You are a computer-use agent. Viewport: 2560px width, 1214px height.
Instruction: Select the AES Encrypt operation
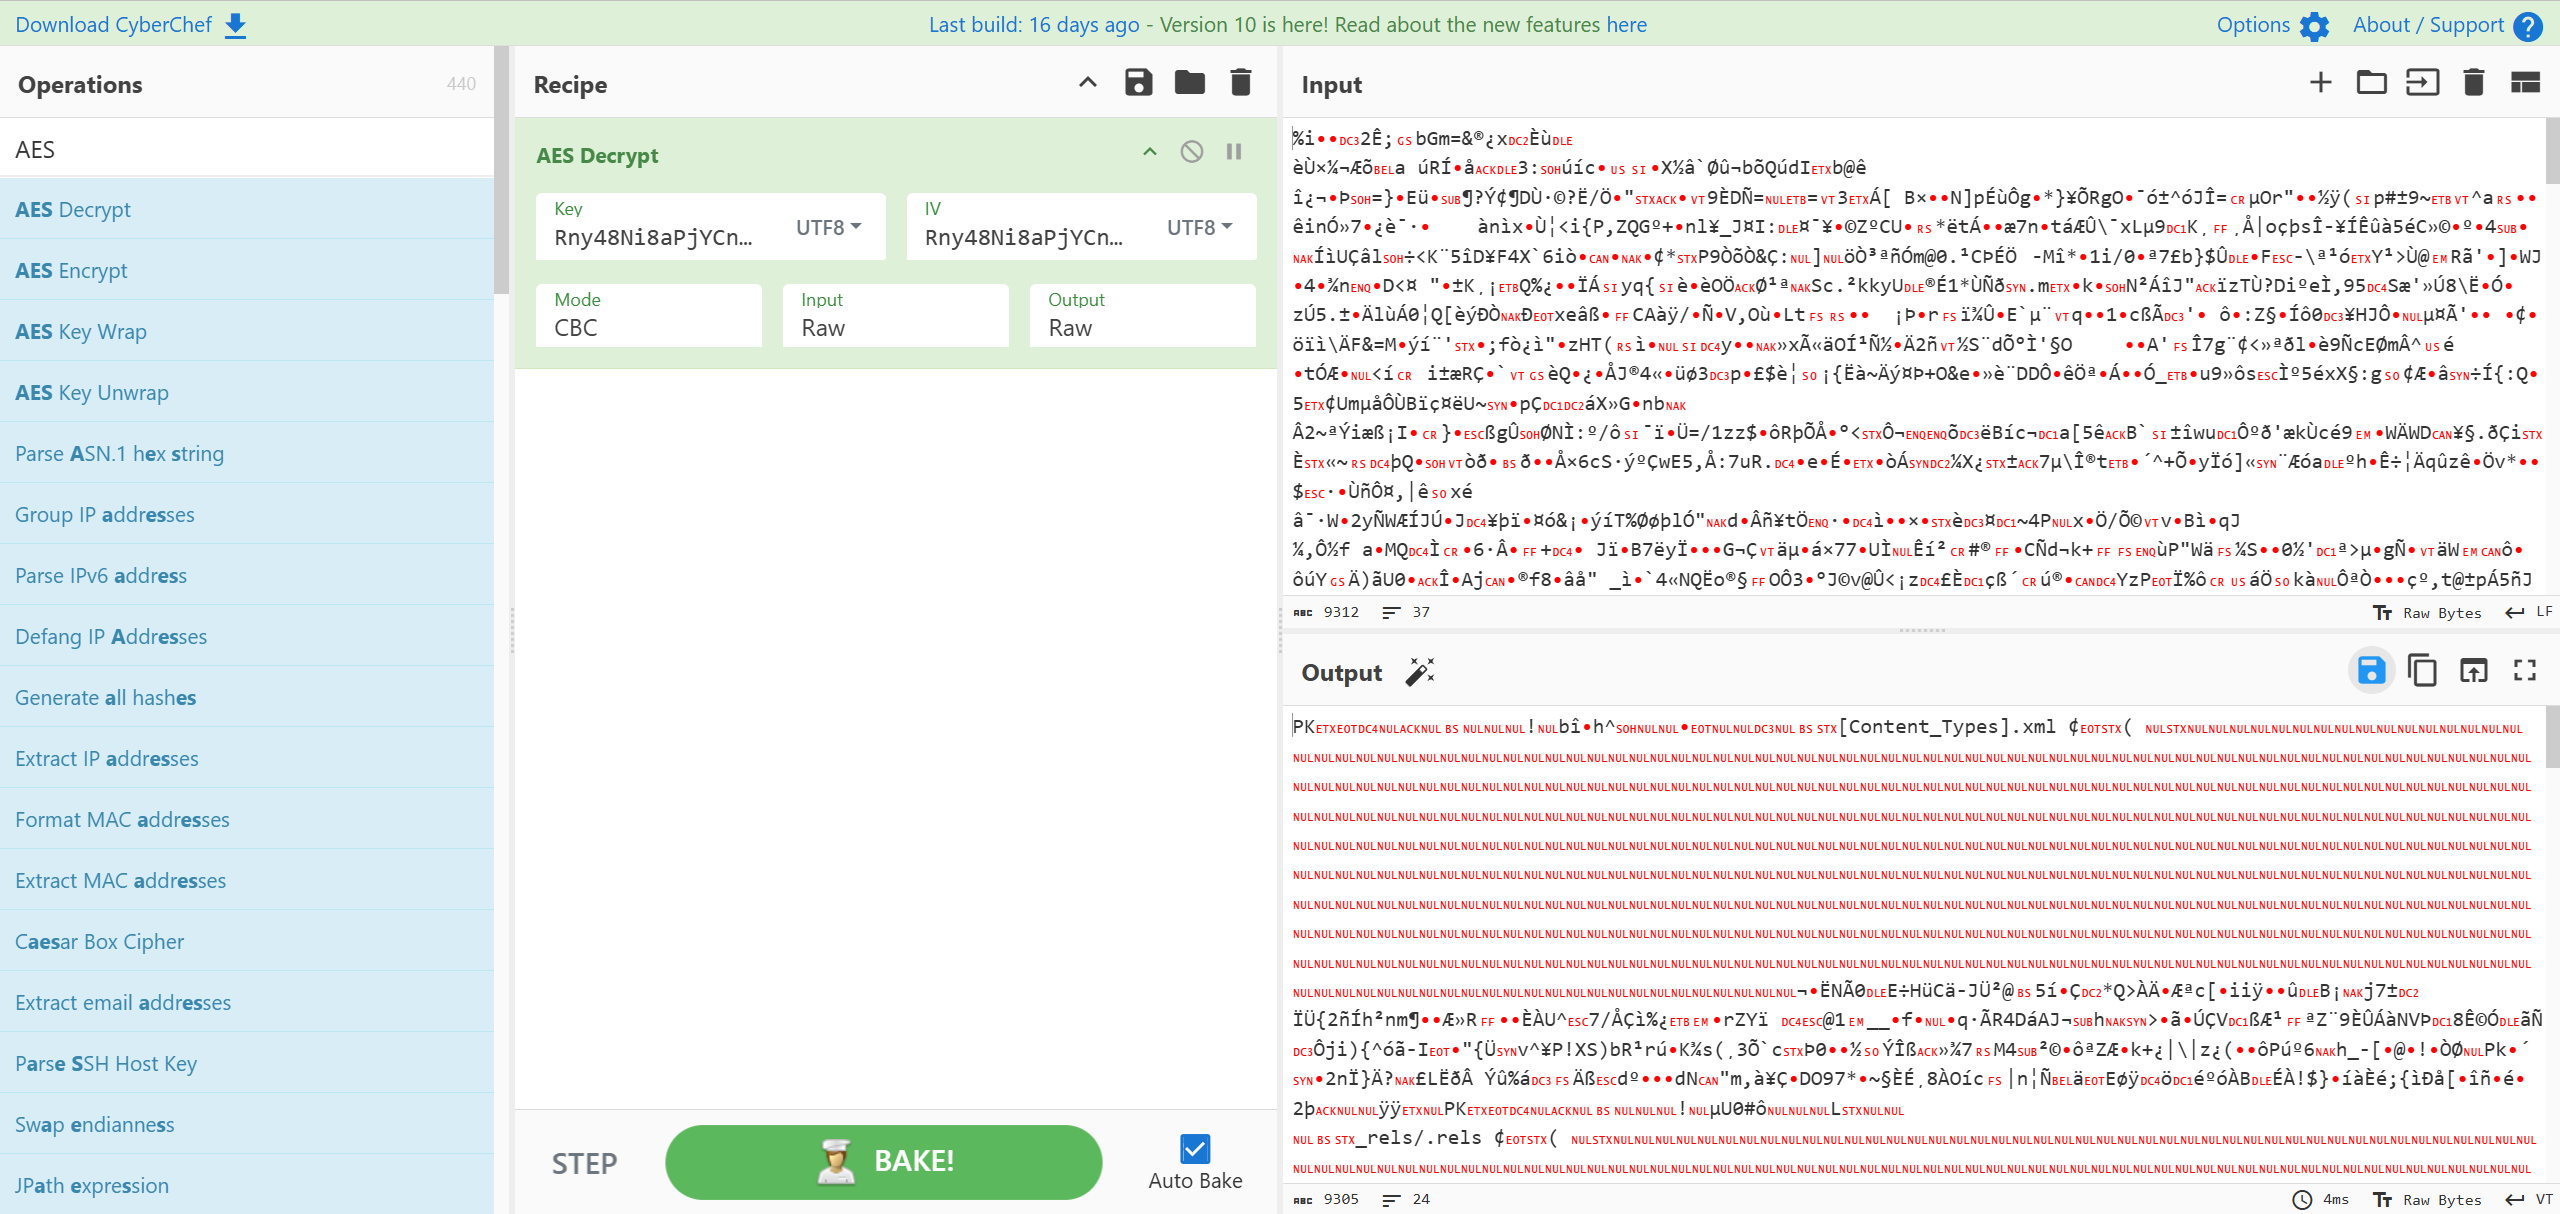point(72,271)
